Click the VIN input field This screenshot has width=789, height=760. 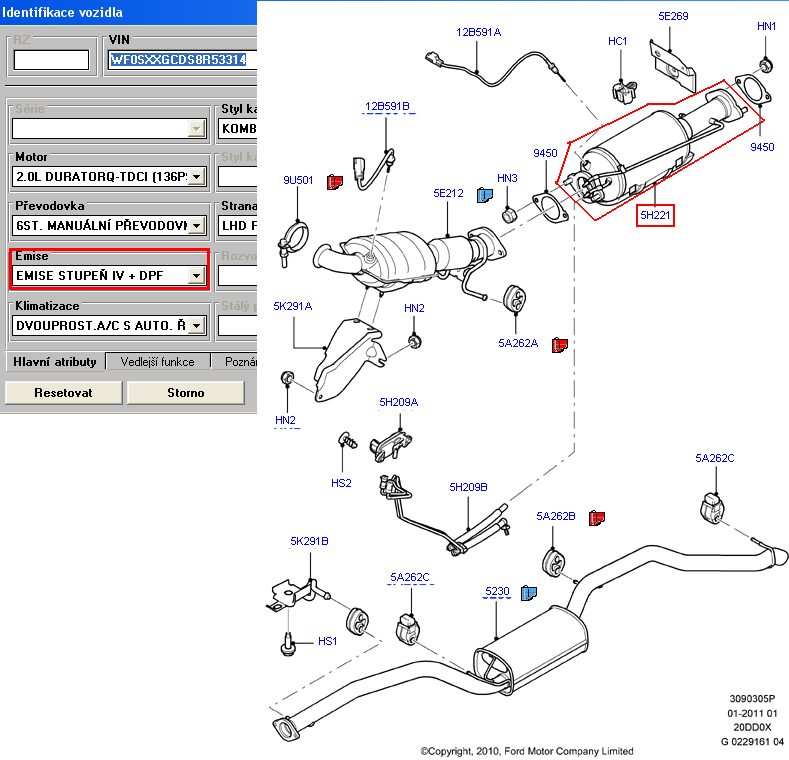[182, 60]
